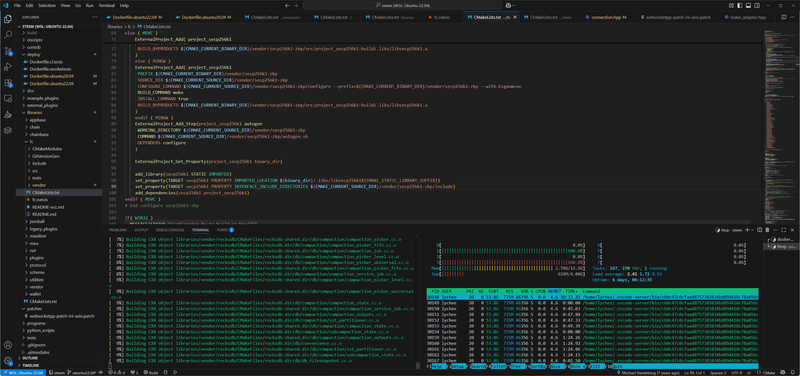Open the Search view in activity bar
Image resolution: width=800 pixels, height=376 pixels.
[x=8, y=35]
